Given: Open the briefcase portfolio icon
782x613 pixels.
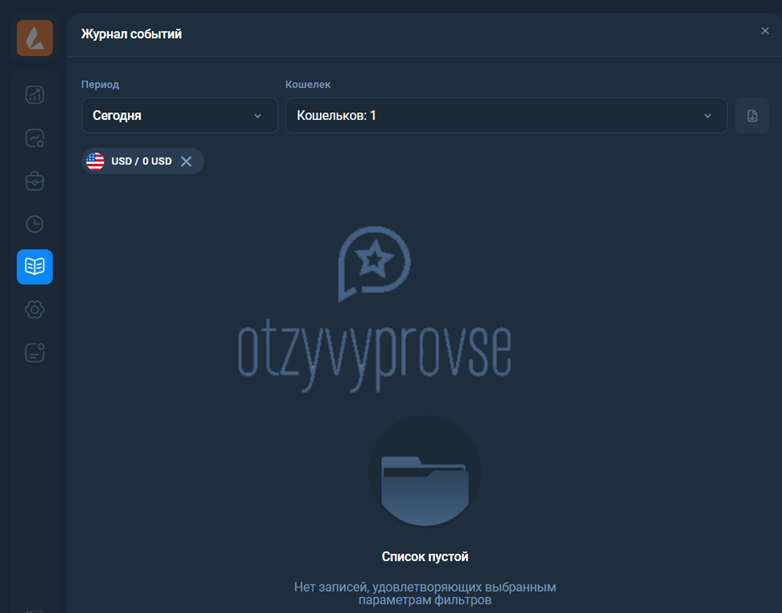Looking at the screenshot, I should (34, 181).
